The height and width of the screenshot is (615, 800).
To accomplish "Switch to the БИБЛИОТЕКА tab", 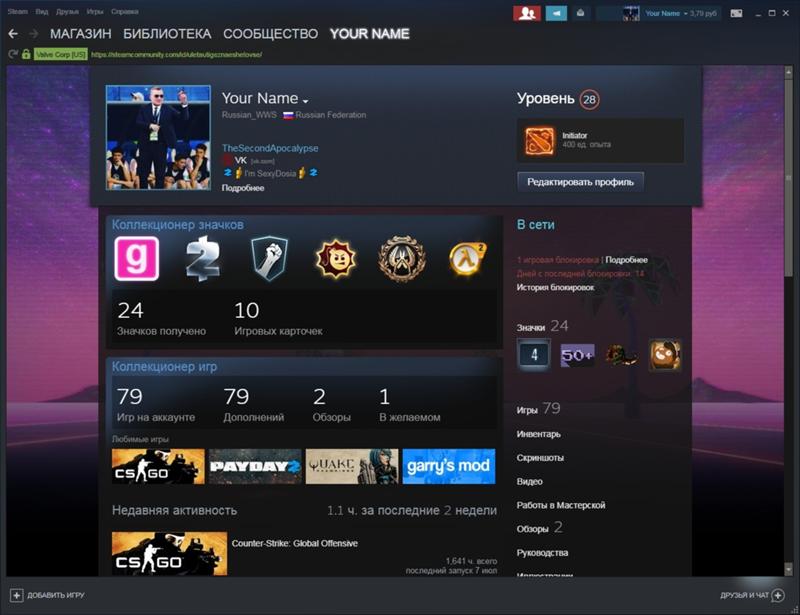I will pyautogui.click(x=167, y=34).
